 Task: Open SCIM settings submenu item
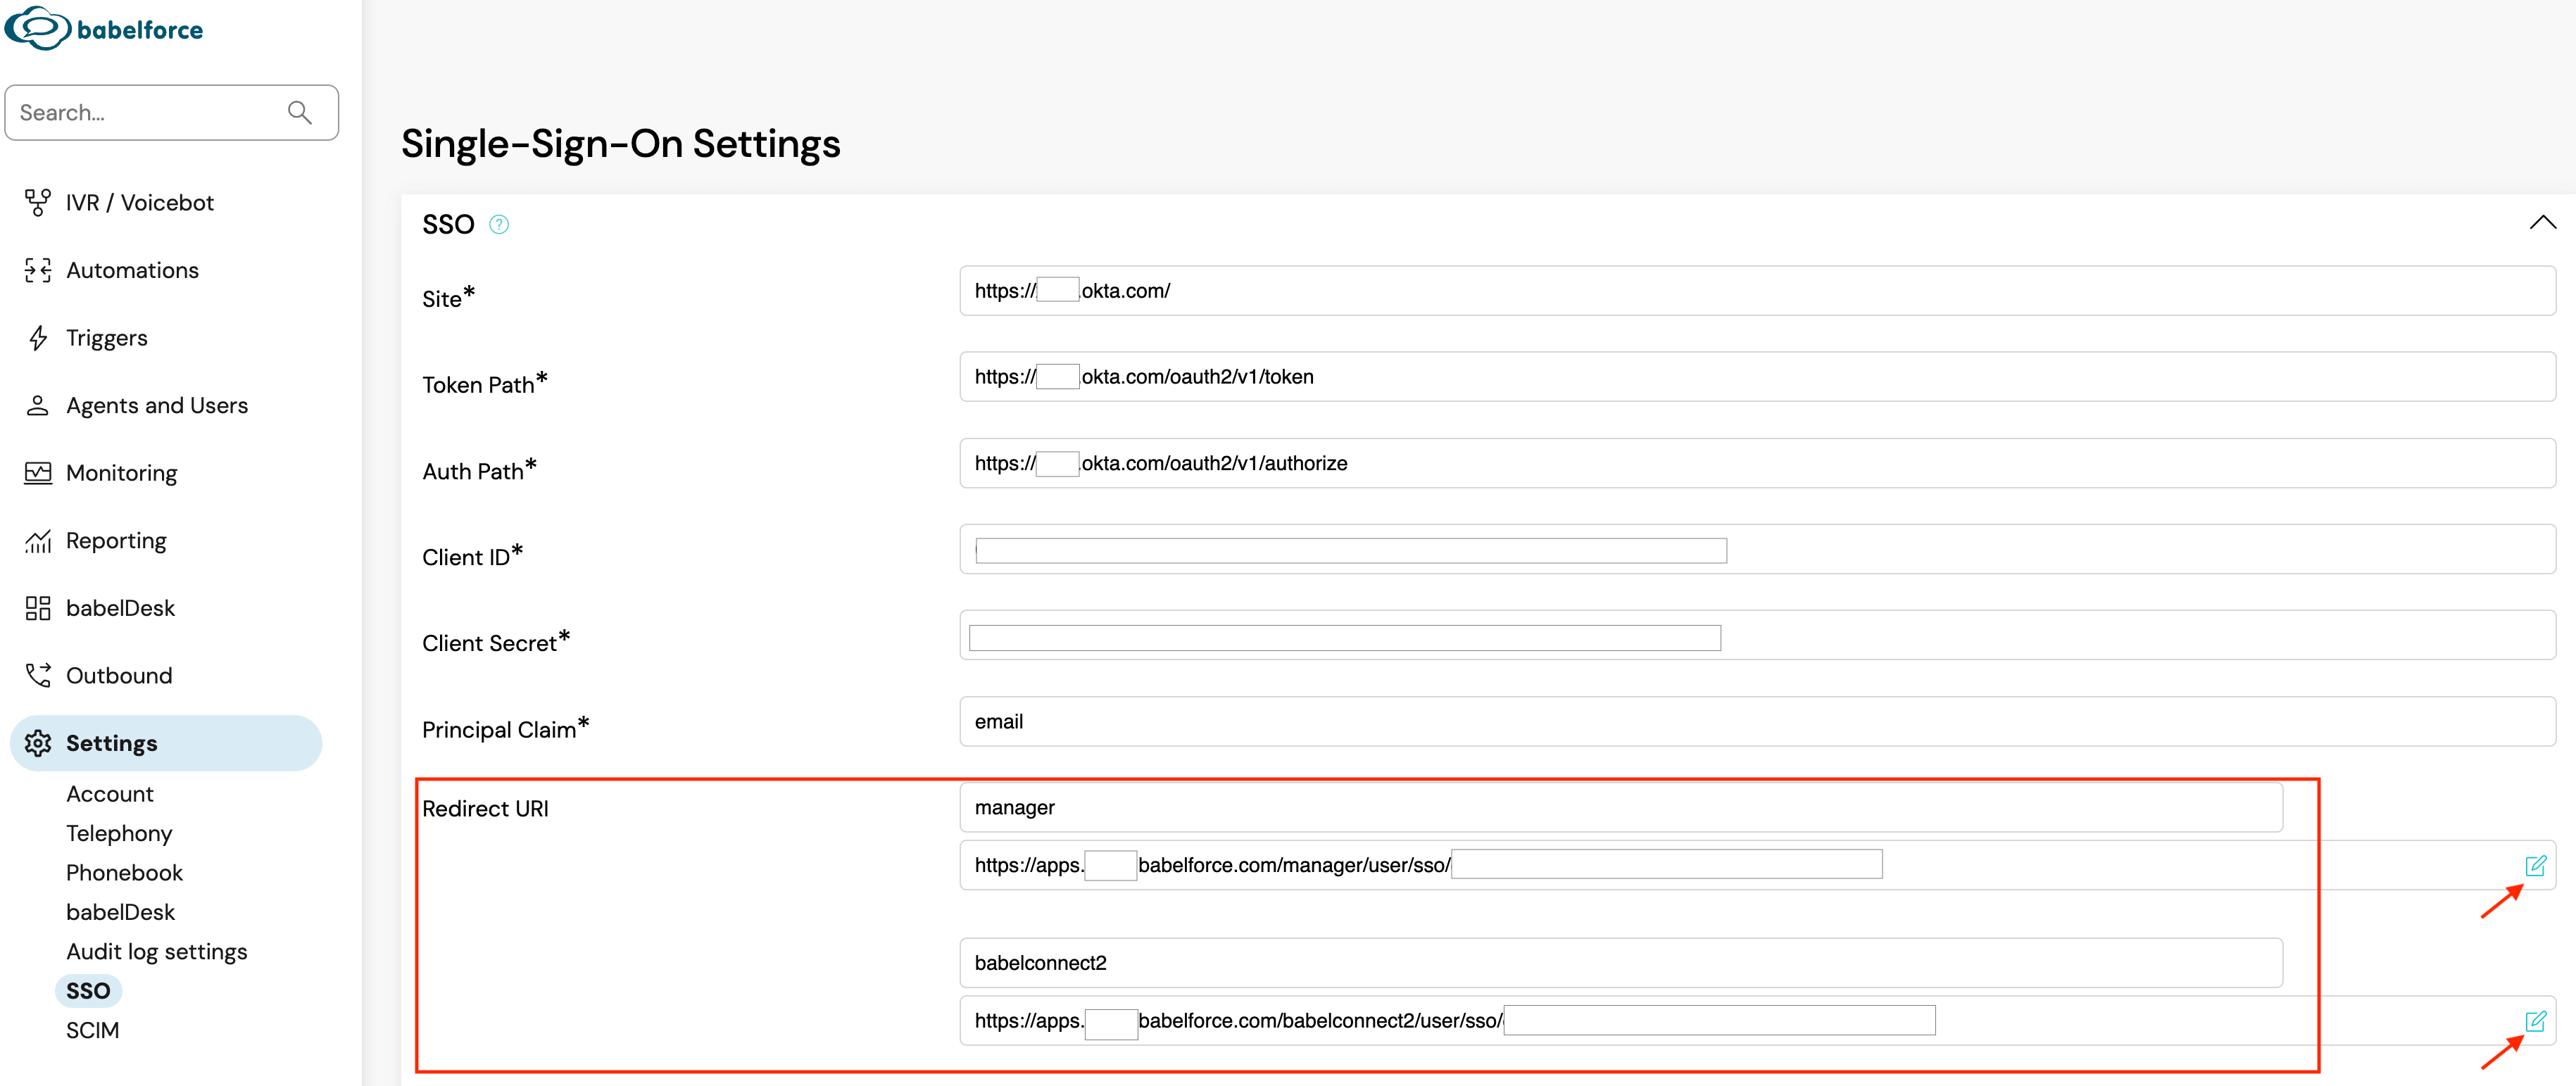point(92,1030)
